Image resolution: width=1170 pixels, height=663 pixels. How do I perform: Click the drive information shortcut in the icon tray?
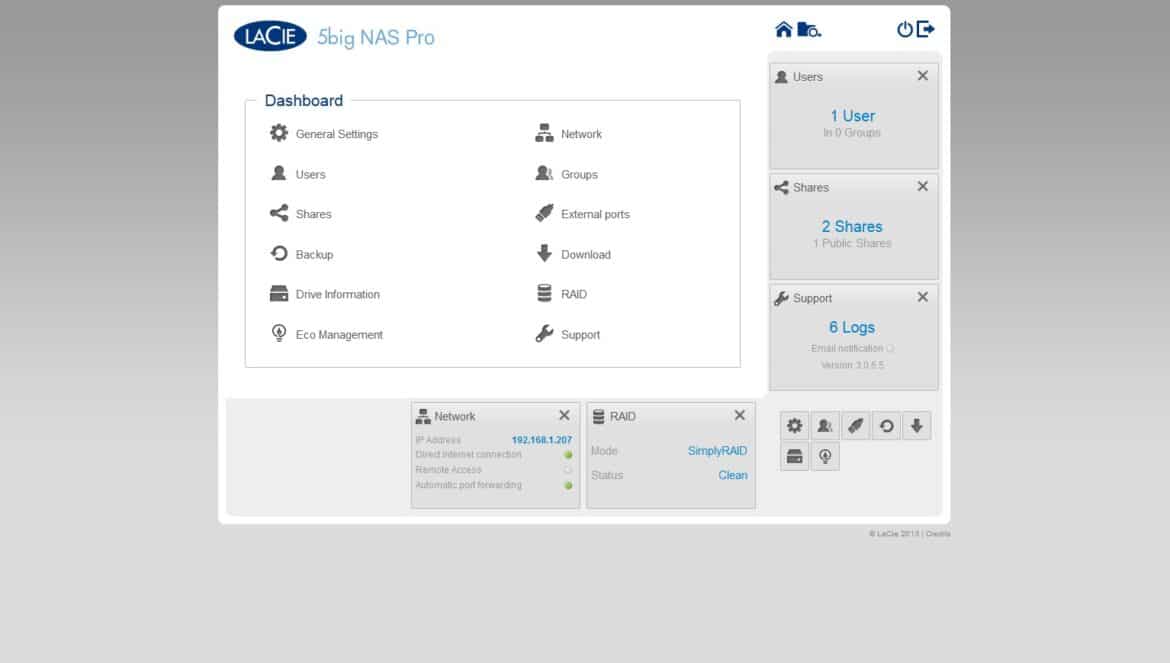coord(795,456)
